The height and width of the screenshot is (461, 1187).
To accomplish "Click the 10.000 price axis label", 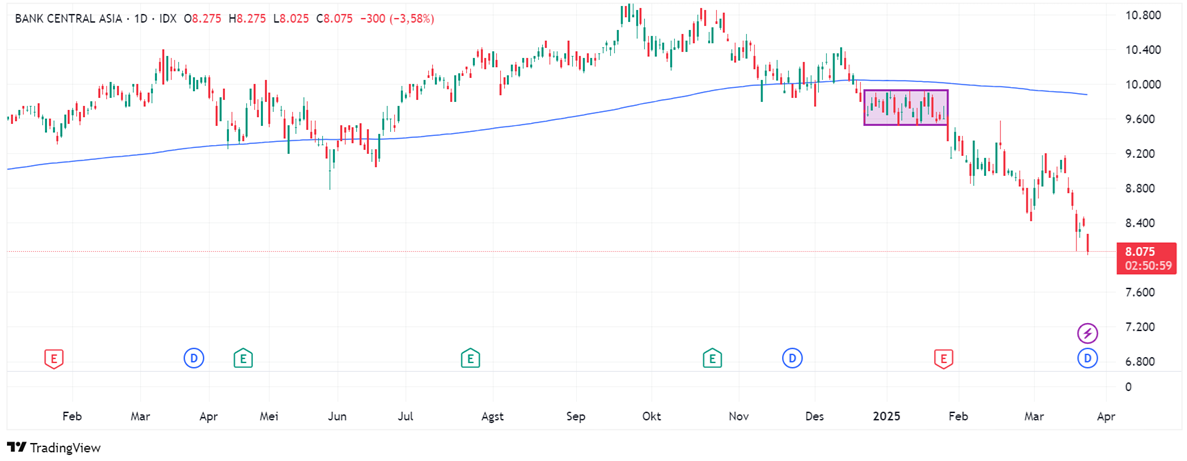I will point(1145,85).
